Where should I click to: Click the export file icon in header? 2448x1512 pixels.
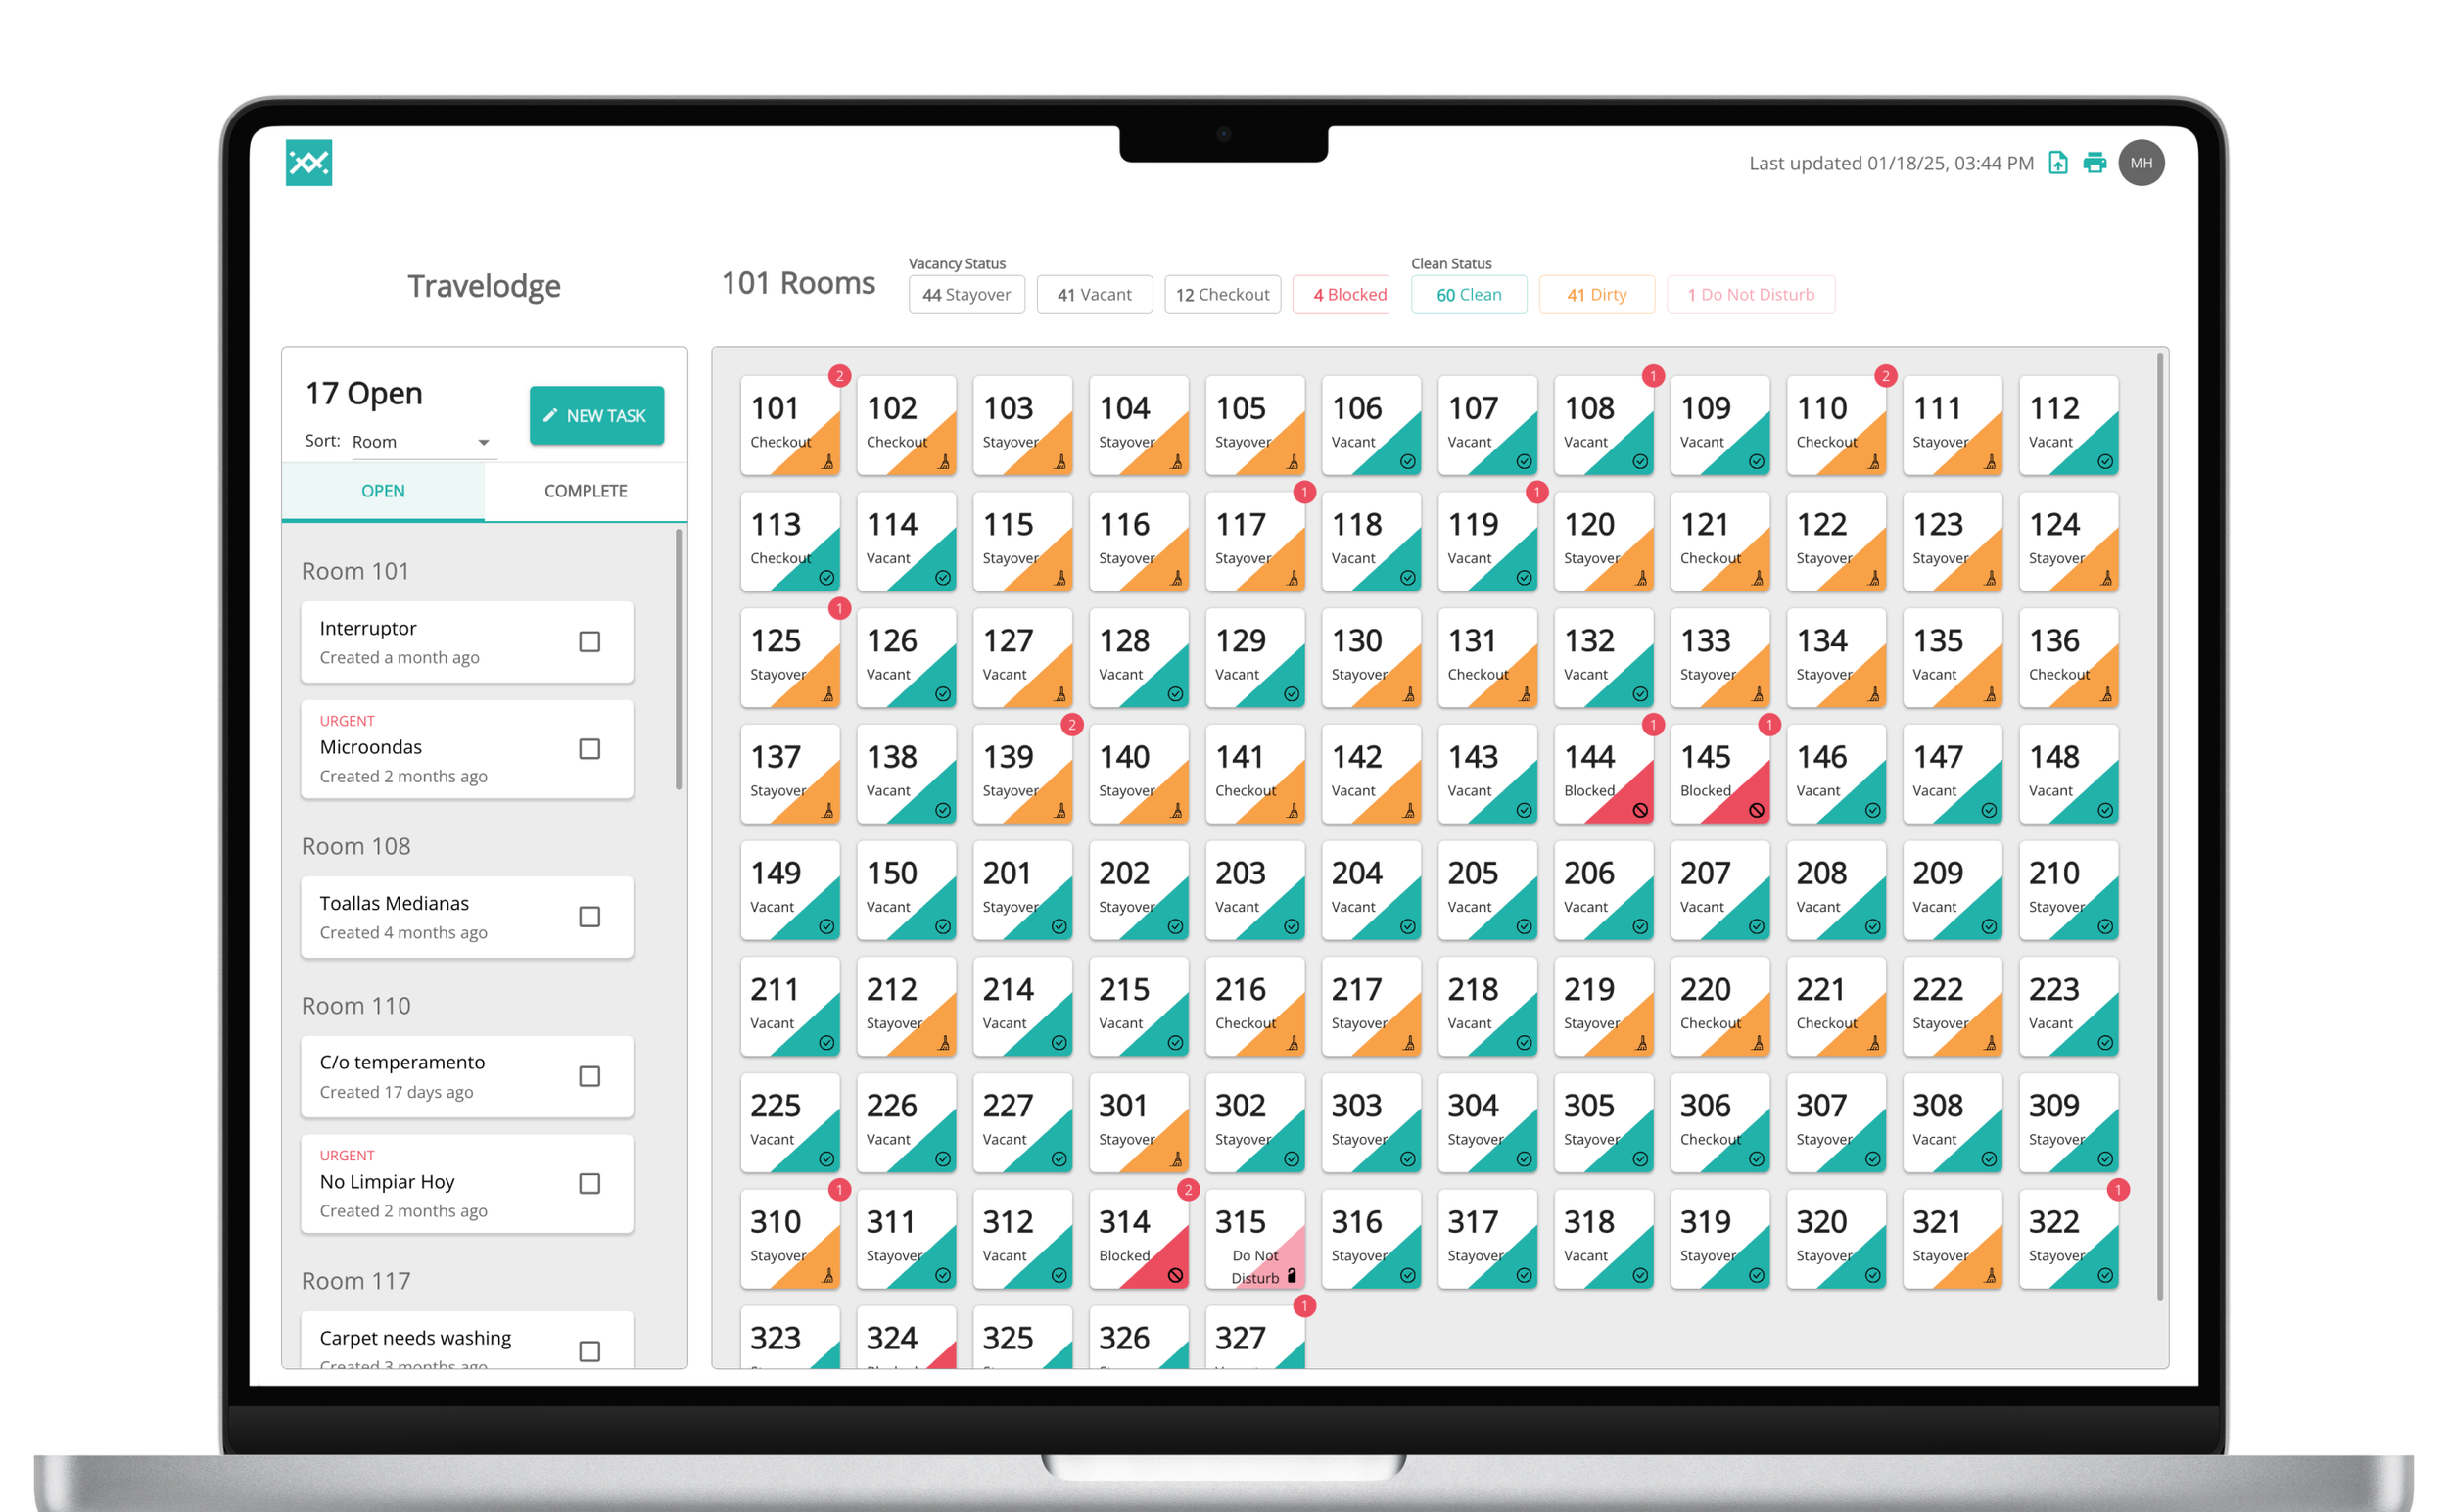pyautogui.click(x=2057, y=163)
